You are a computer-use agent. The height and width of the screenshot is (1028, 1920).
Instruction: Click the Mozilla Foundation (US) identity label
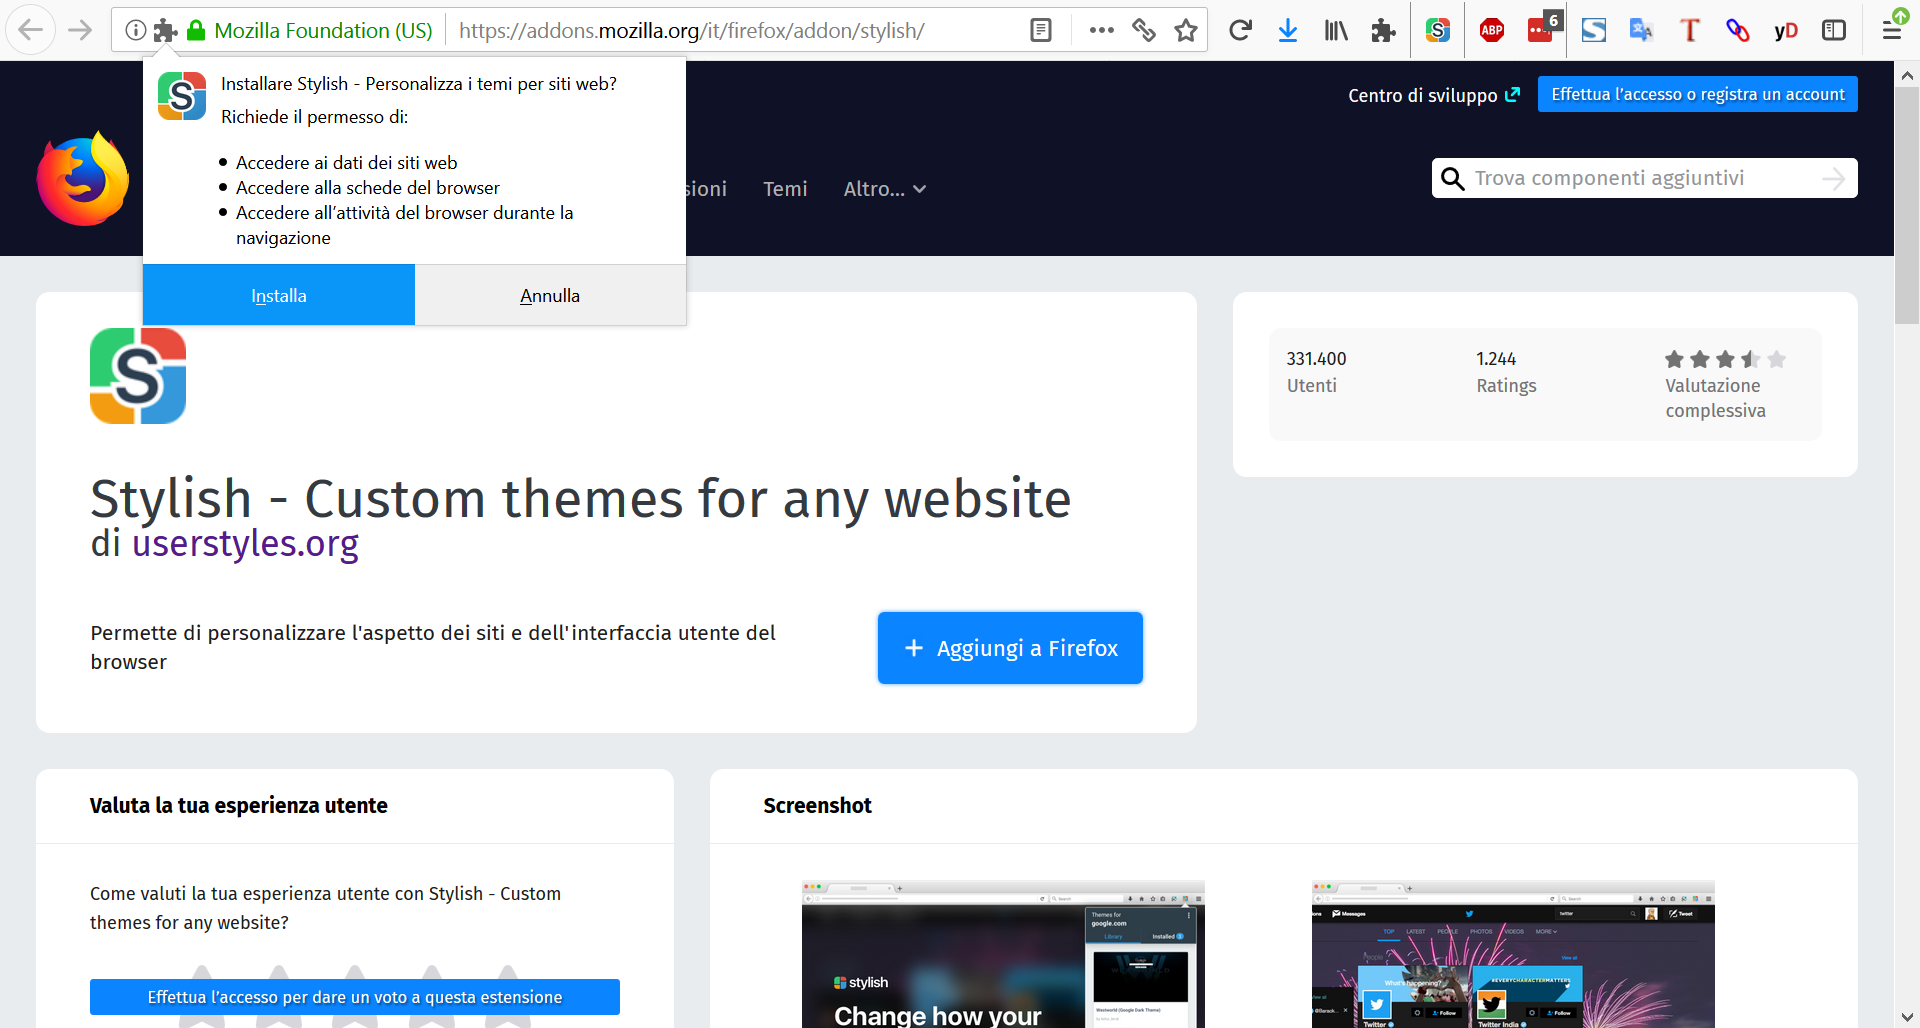pos(323,30)
